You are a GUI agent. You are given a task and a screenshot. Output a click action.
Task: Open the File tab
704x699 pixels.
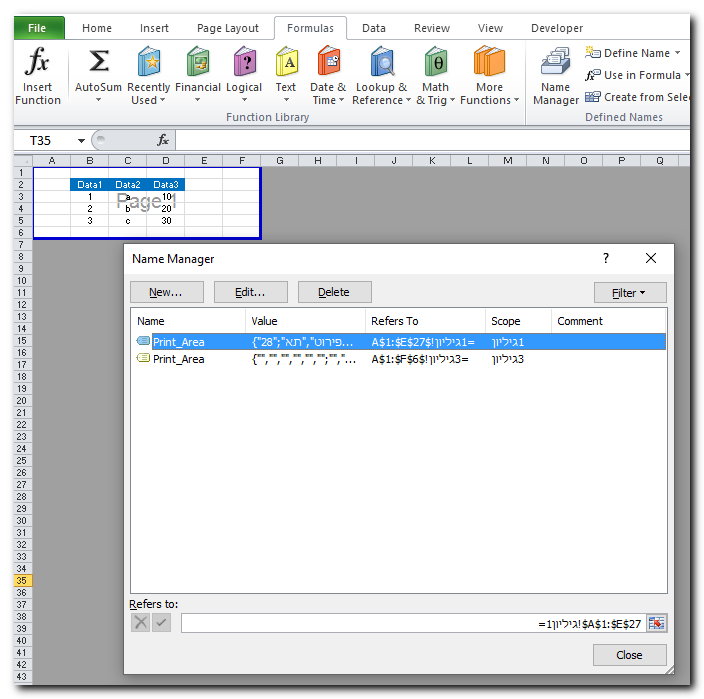click(x=37, y=28)
